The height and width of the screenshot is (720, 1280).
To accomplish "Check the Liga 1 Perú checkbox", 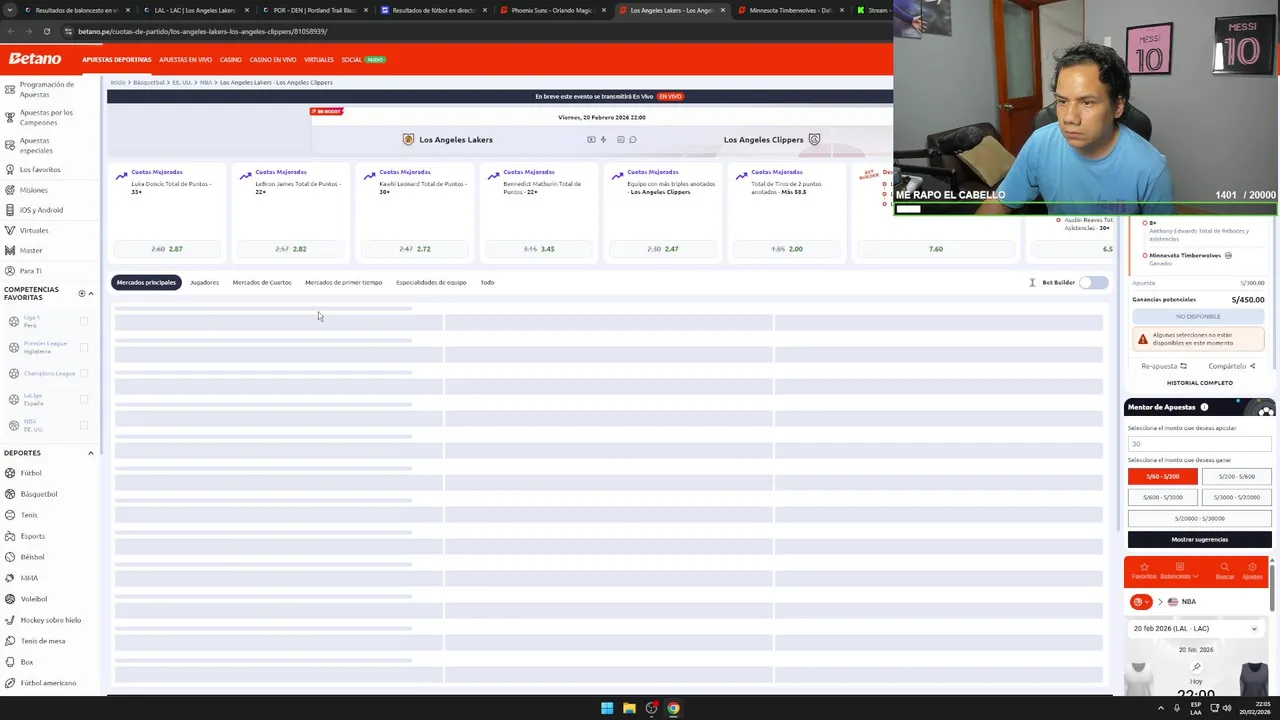I will coord(84,321).
